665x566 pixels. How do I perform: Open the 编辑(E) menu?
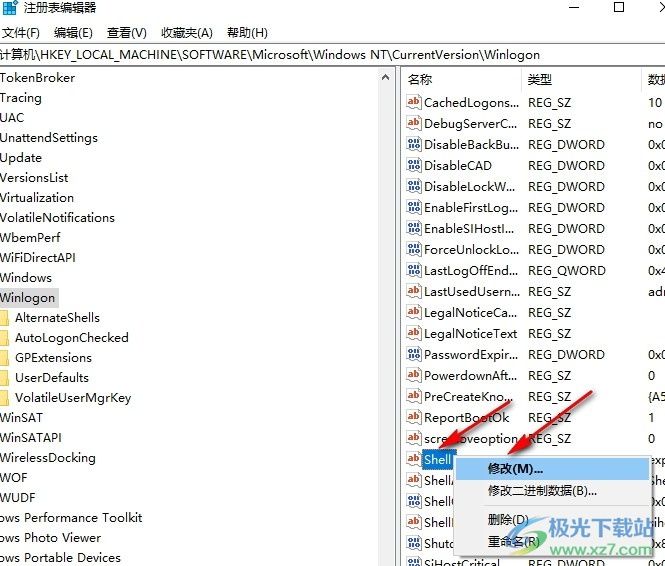(x=73, y=33)
